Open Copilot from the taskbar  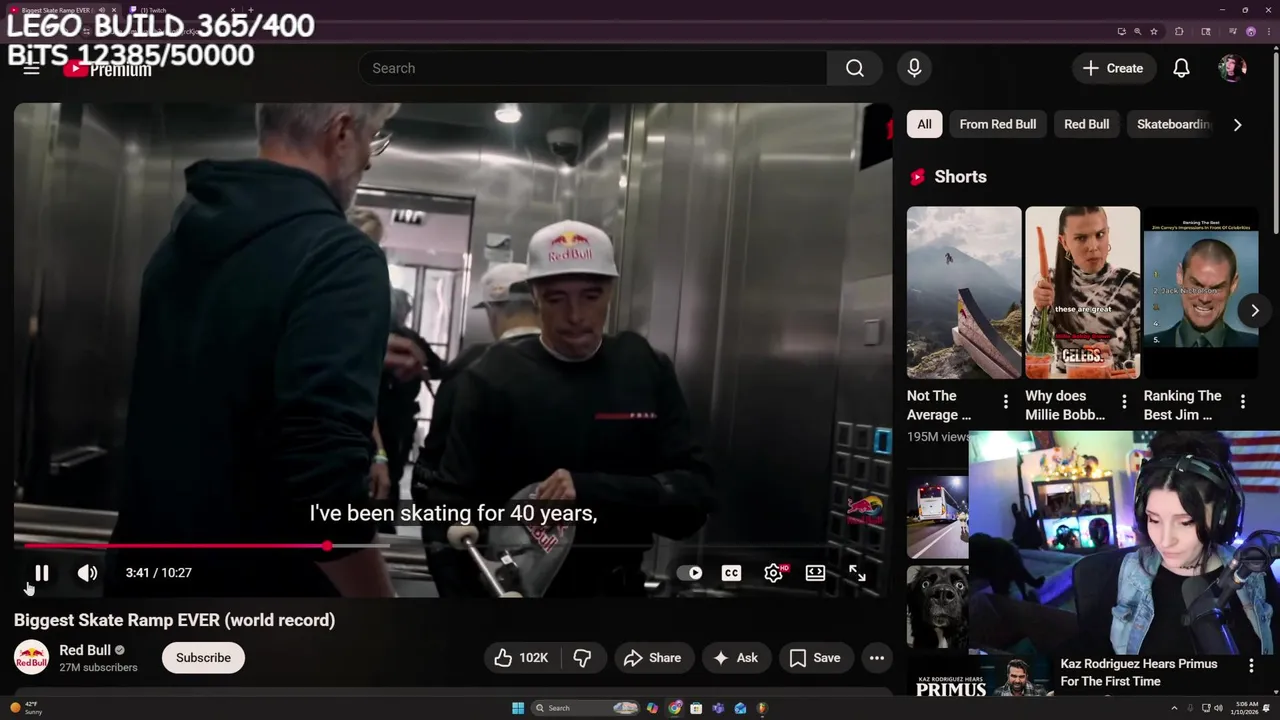click(x=652, y=708)
